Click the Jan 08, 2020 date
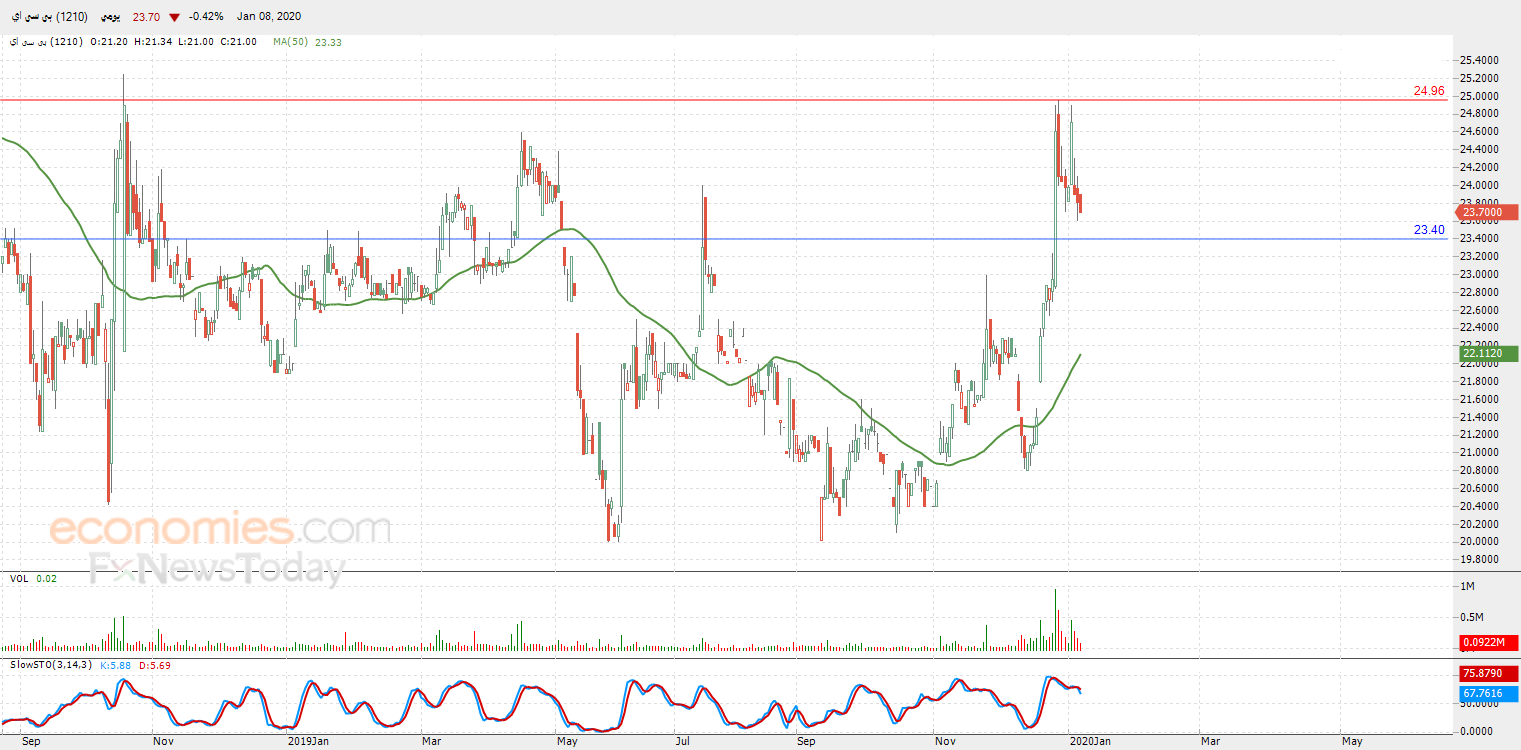Viewport: 1521px width, 750px height. (x=269, y=17)
